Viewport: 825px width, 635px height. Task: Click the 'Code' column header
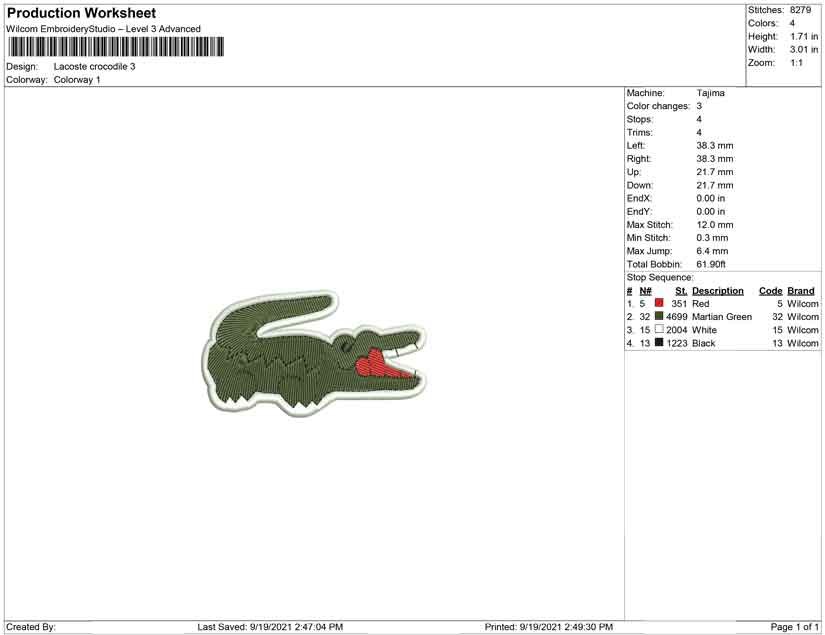[x=771, y=291]
